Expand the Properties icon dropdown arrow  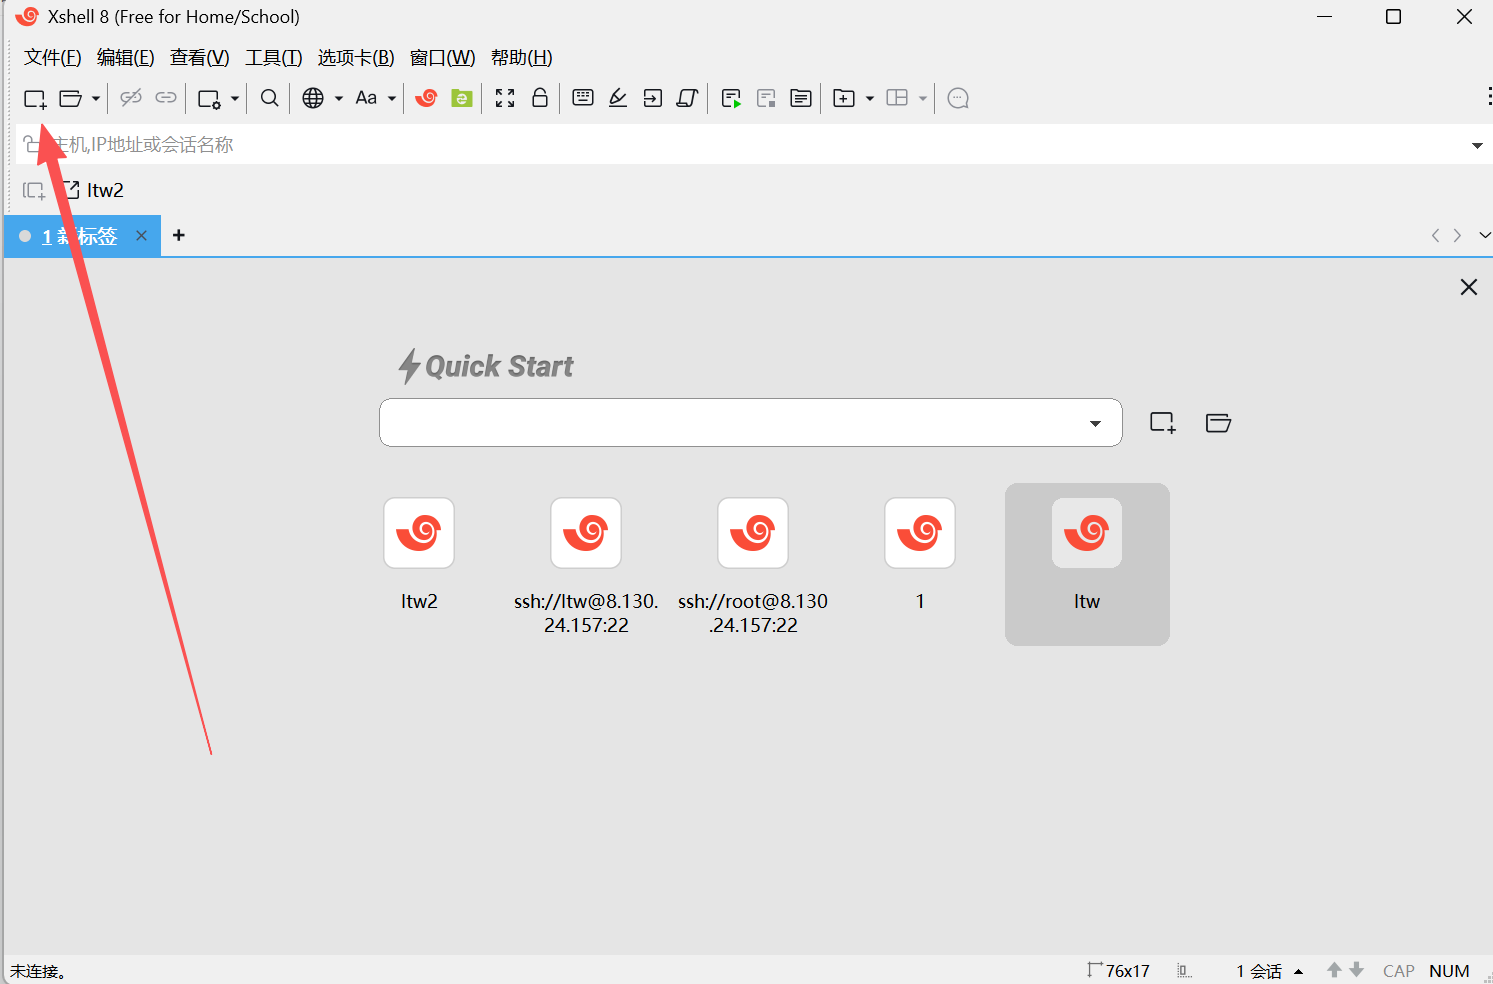tap(235, 98)
